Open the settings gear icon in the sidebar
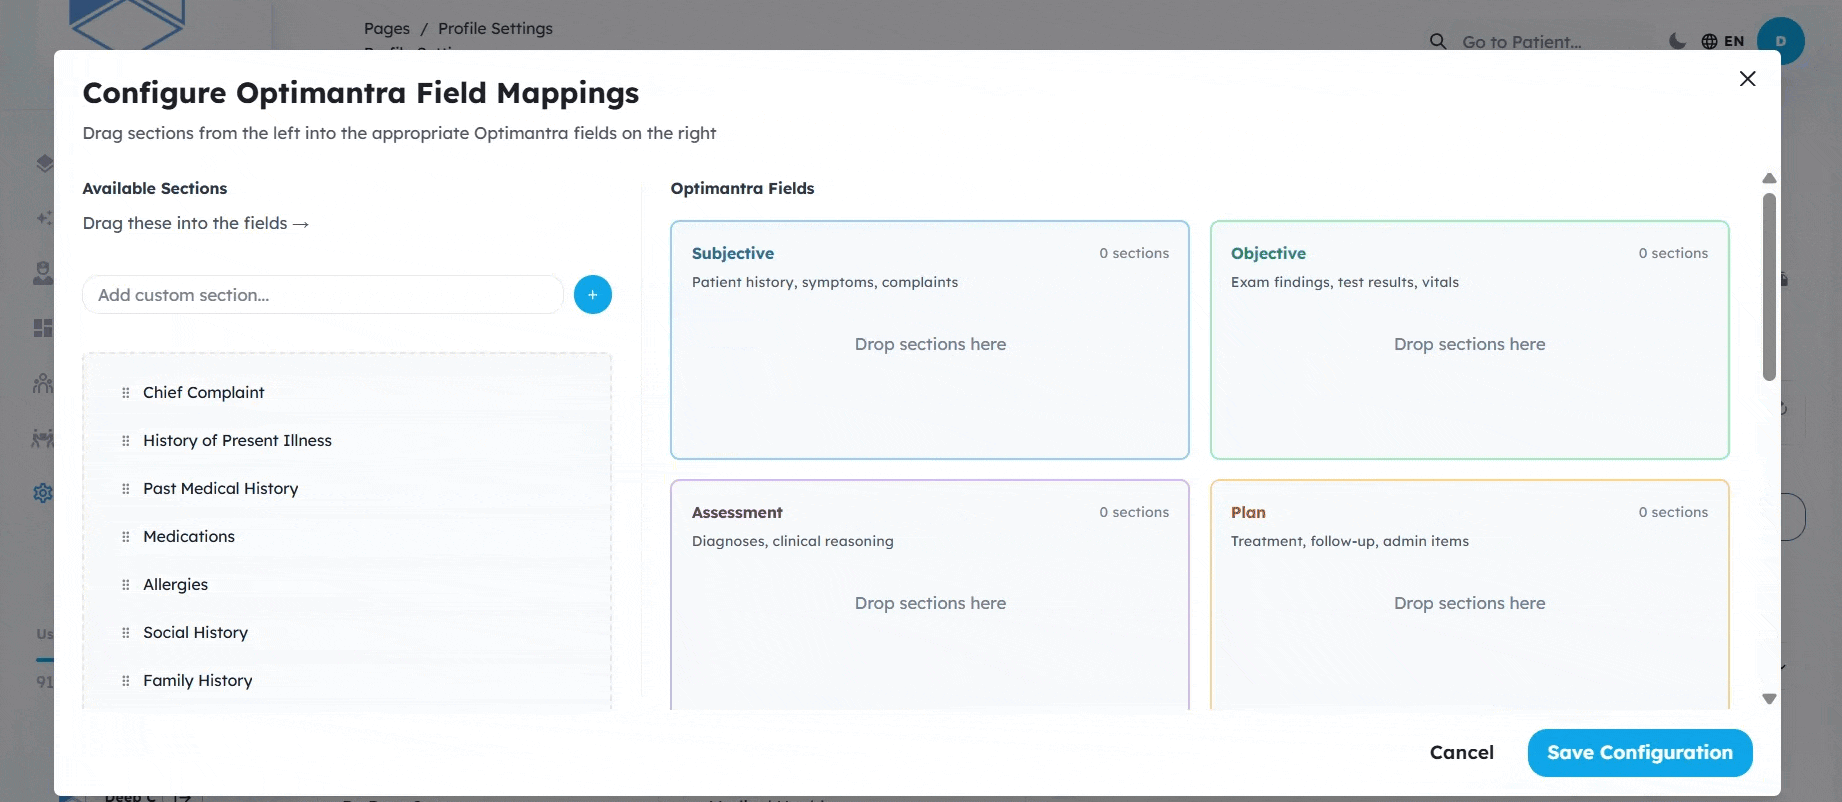Viewport: 1842px width, 802px height. [44, 493]
